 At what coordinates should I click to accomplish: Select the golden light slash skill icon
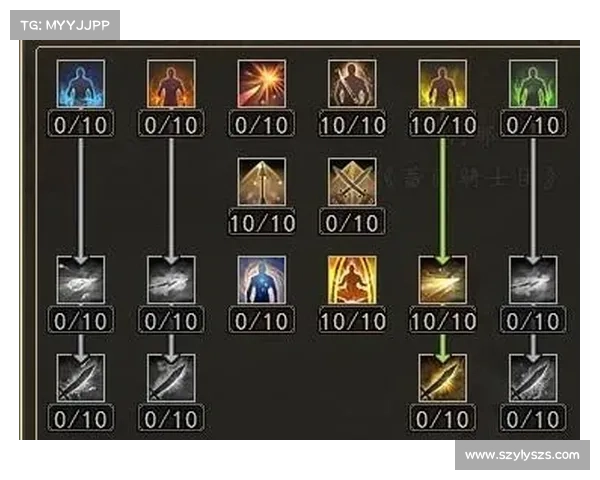click(443, 280)
